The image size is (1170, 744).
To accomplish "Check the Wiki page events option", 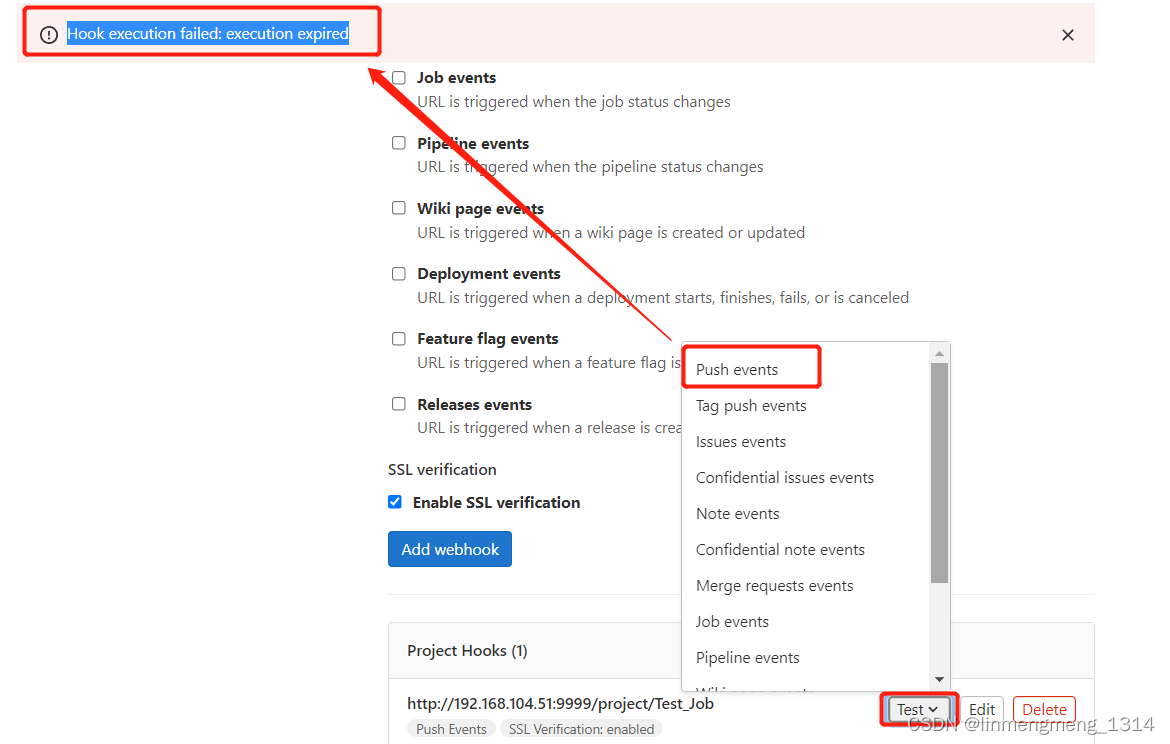I will click(399, 207).
